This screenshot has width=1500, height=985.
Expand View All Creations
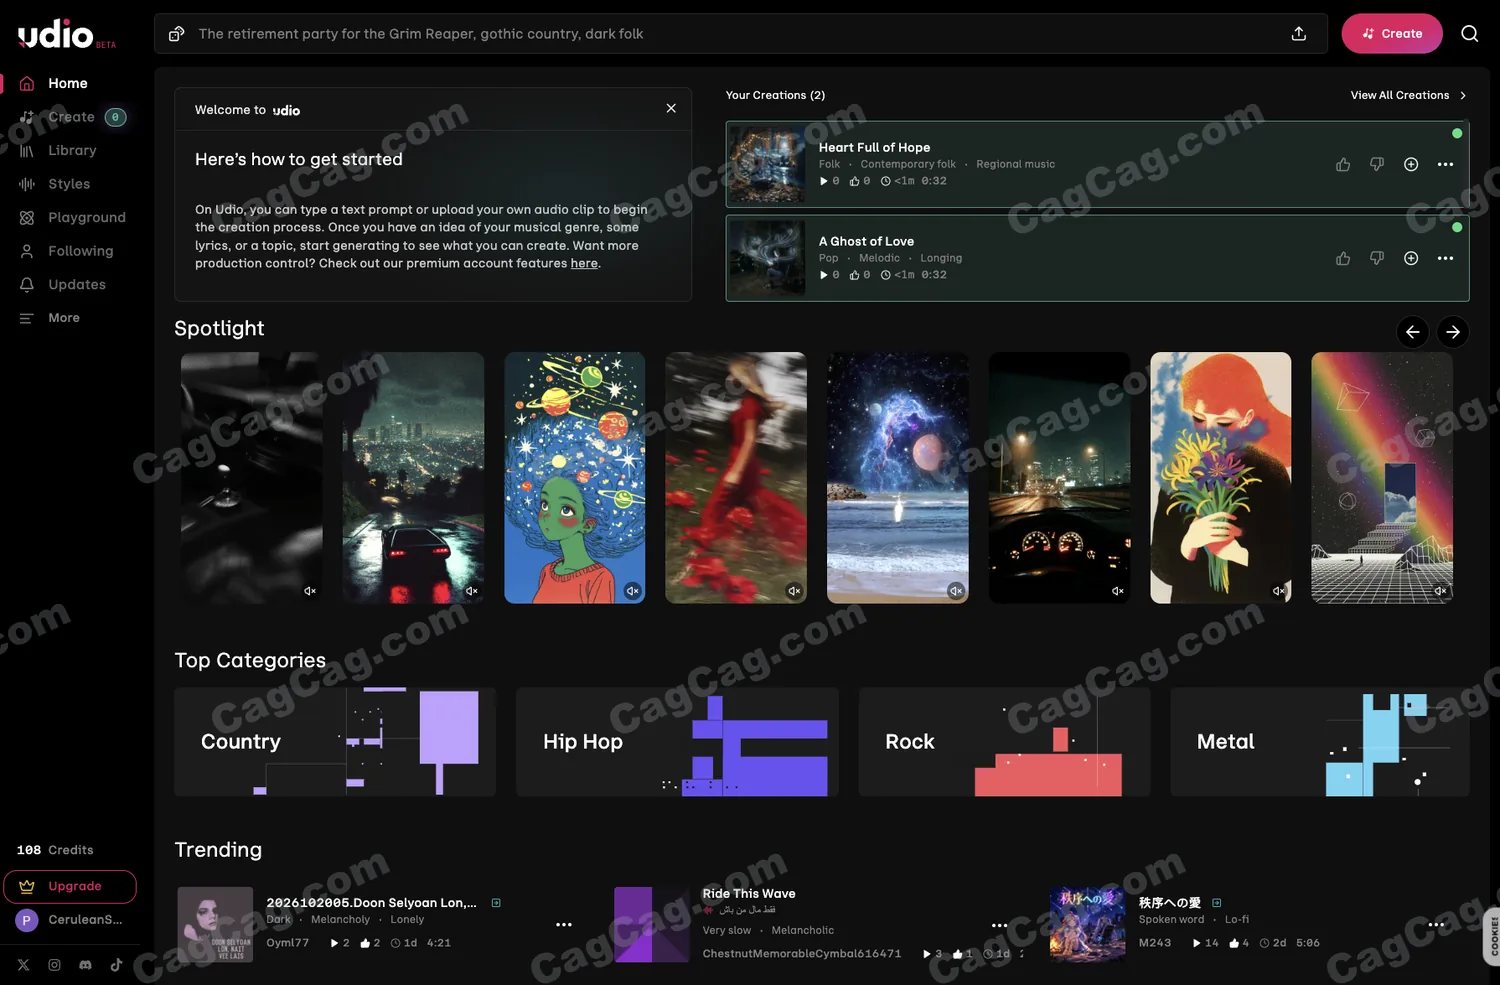click(x=1408, y=96)
